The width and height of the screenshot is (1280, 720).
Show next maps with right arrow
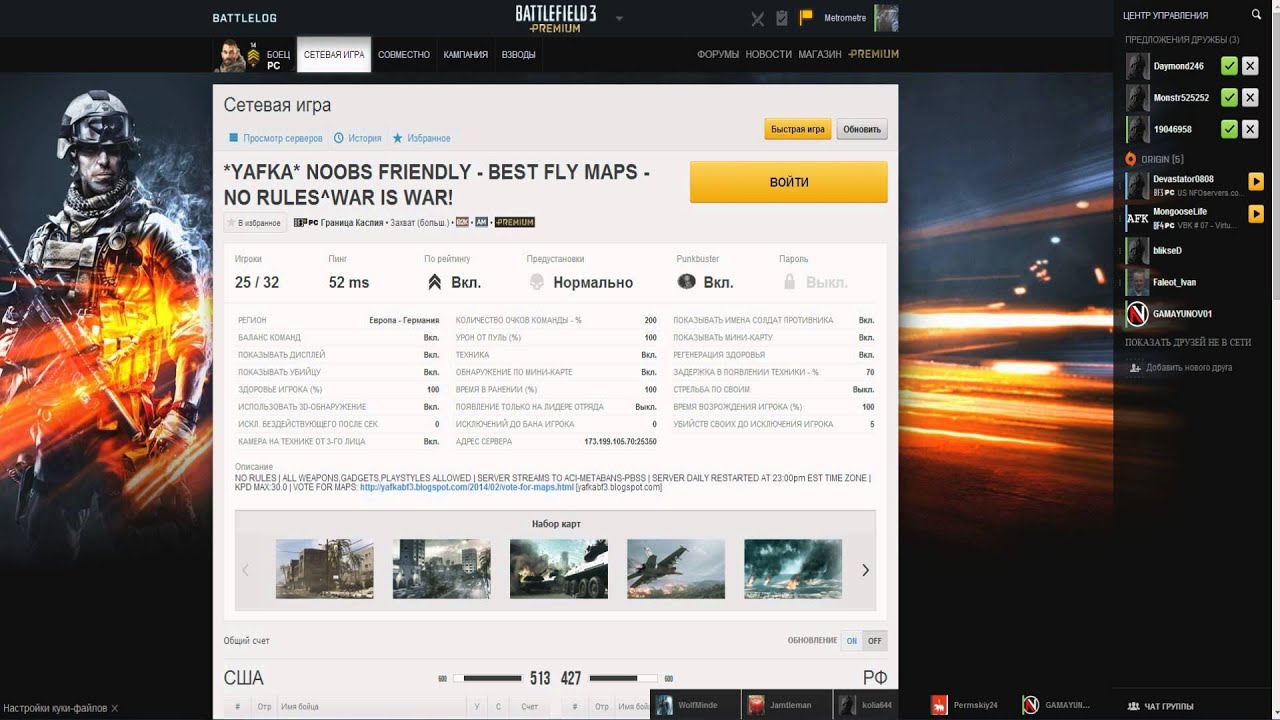(865, 570)
